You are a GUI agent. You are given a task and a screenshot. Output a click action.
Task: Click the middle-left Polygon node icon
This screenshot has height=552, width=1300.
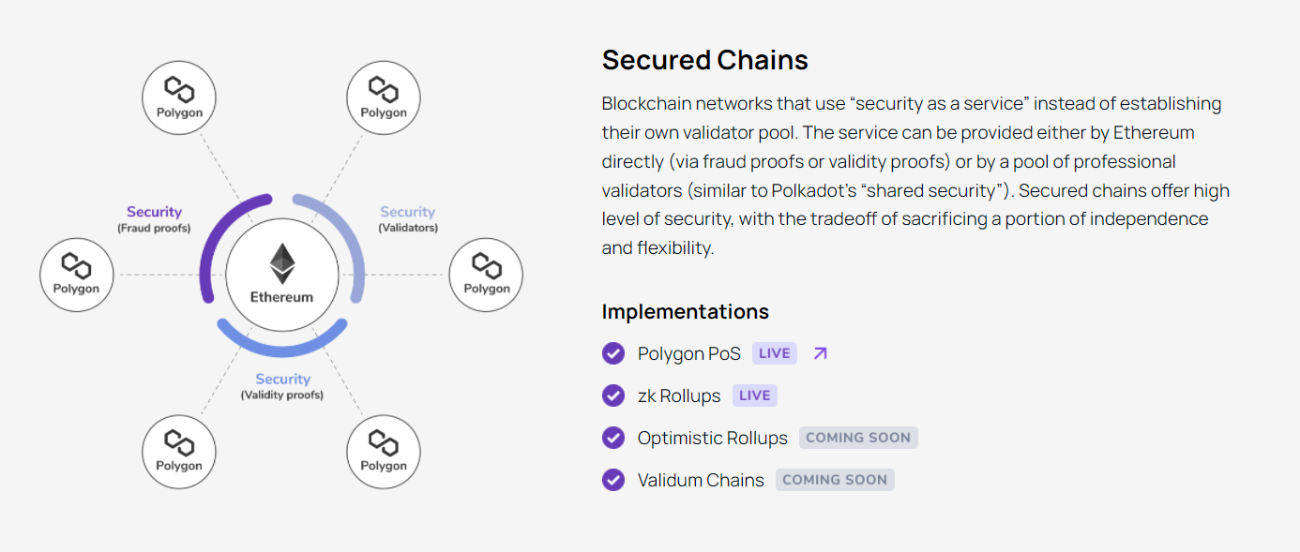click(77, 273)
